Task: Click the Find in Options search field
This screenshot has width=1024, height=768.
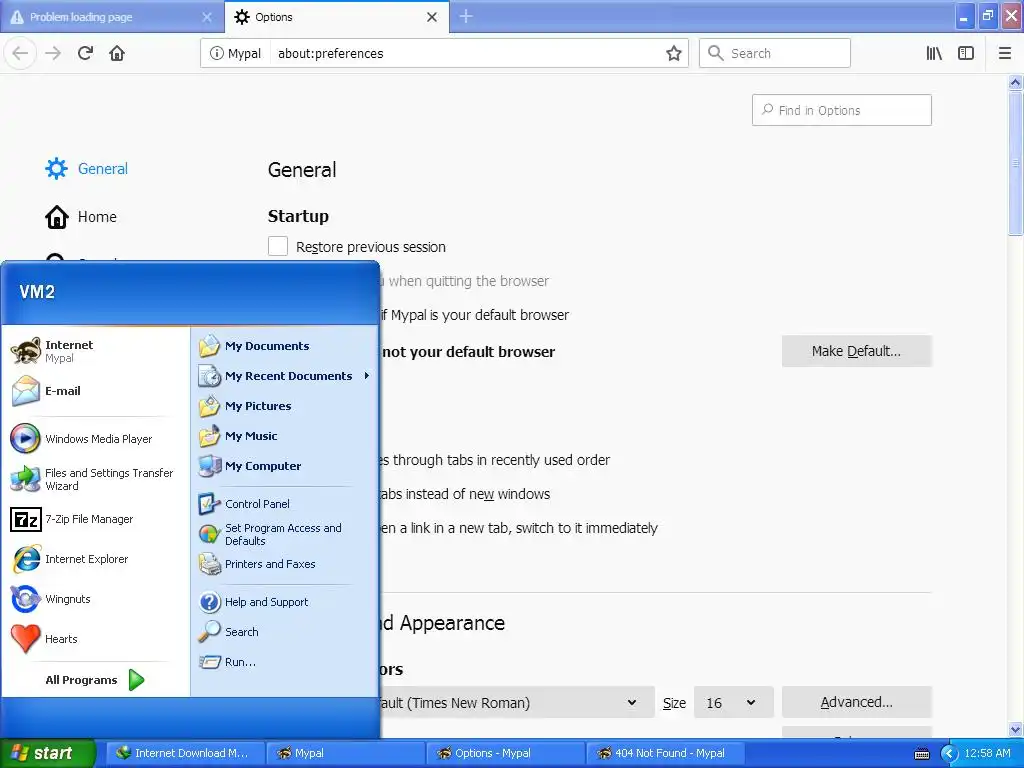Action: 842,110
